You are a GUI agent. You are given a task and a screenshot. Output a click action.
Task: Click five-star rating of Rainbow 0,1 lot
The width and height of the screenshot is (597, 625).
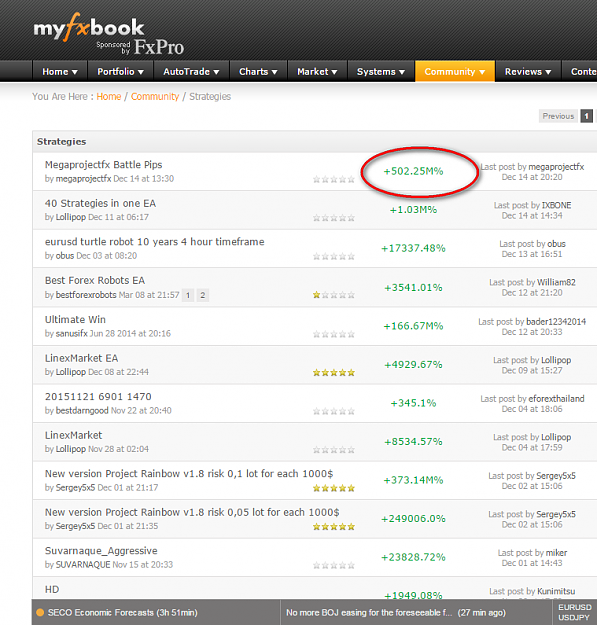click(x=334, y=488)
